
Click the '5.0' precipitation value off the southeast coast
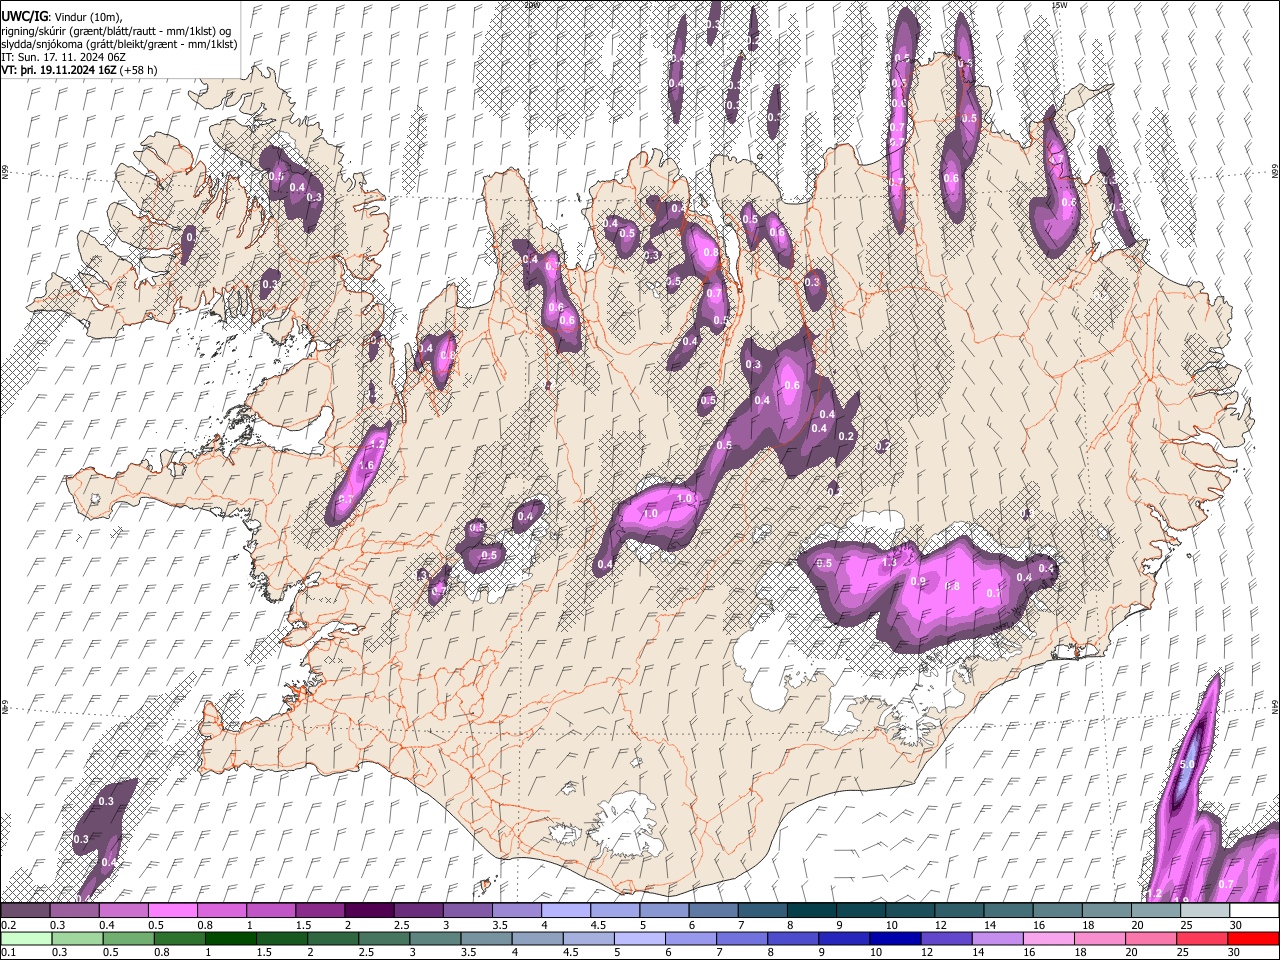pos(1187,765)
